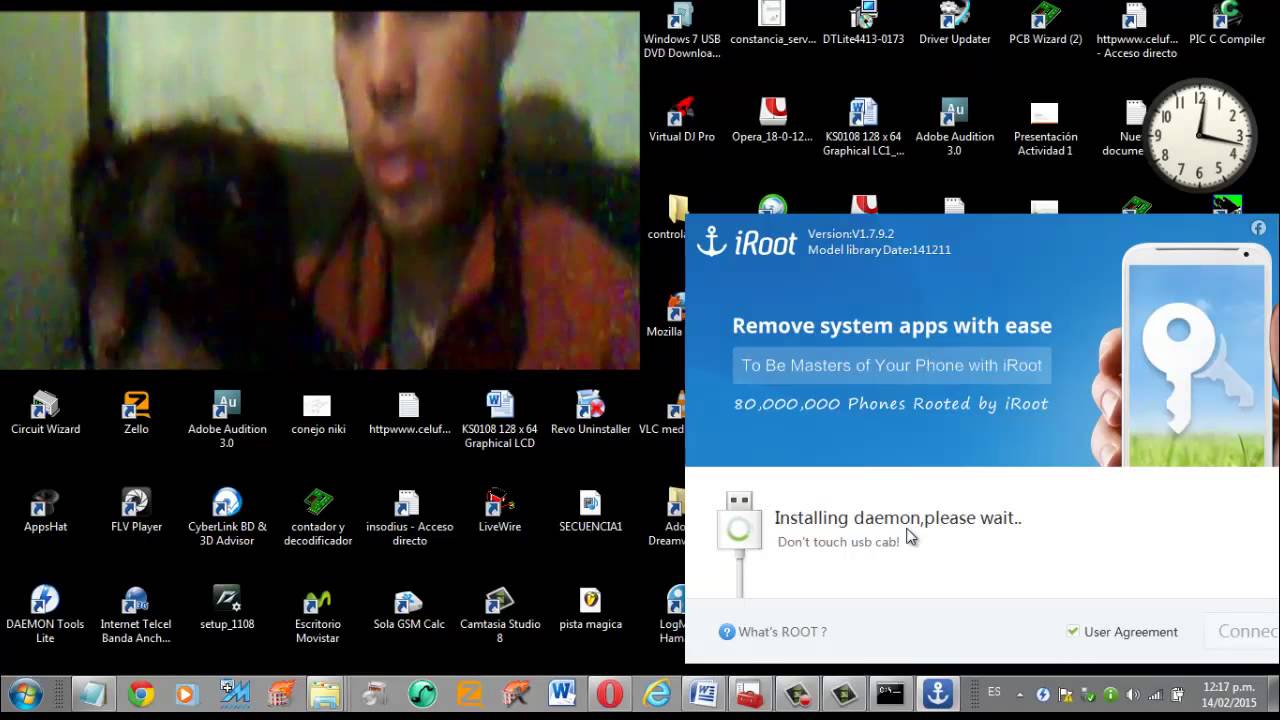Open Zello from the taskbar
The width and height of the screenshot is (1280, 720).
coord(469,693)
